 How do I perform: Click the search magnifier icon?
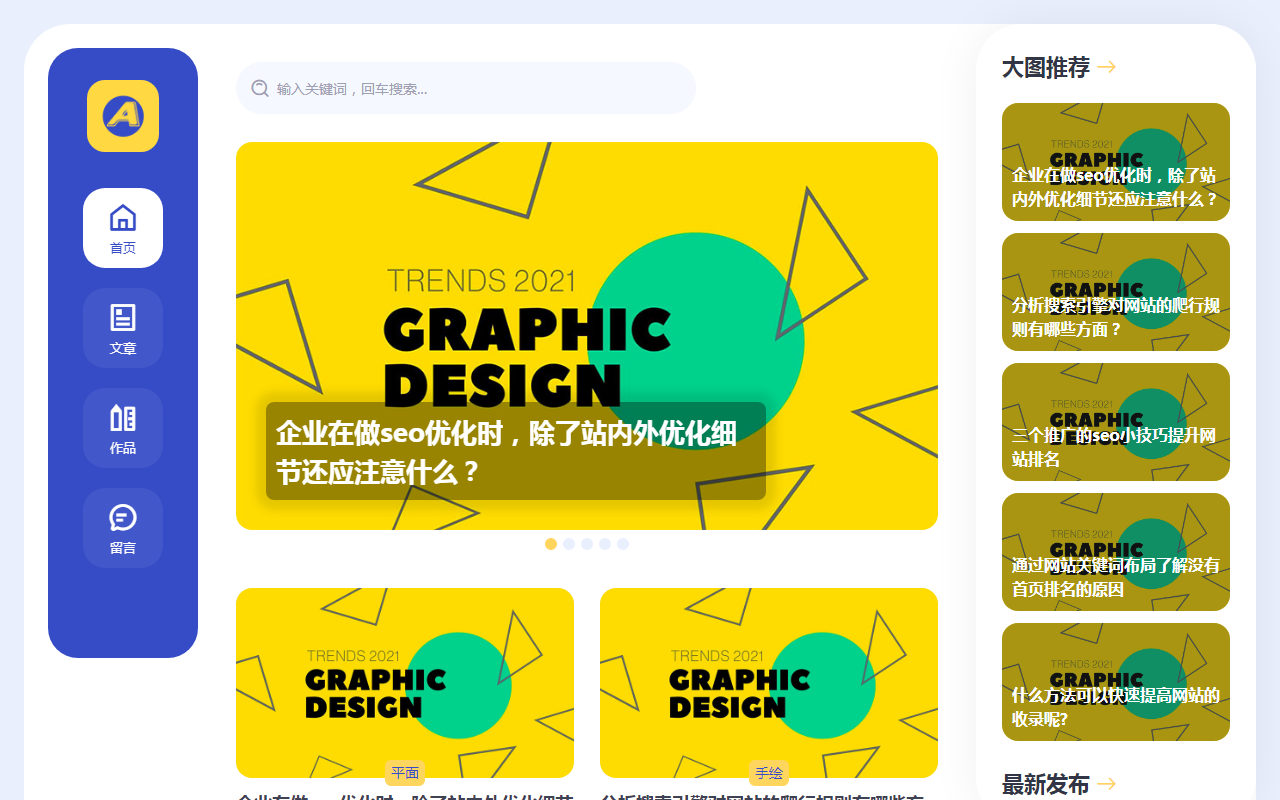tap(260, 88)
